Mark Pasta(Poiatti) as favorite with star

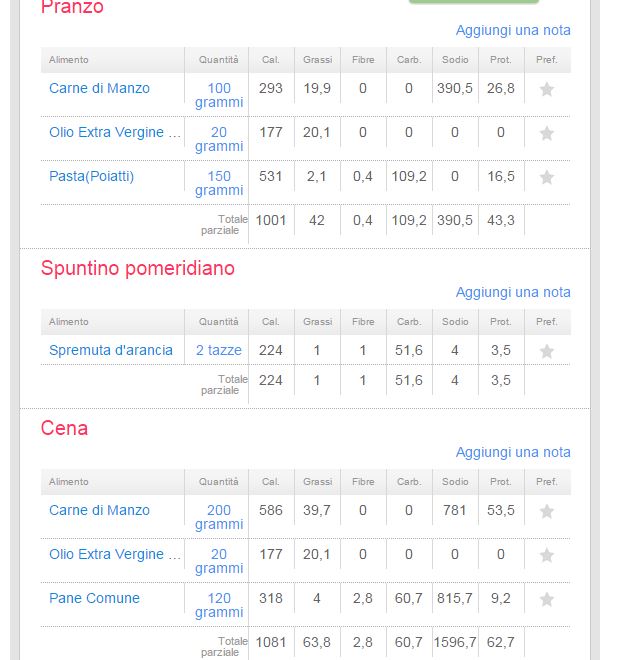(546, 177)
